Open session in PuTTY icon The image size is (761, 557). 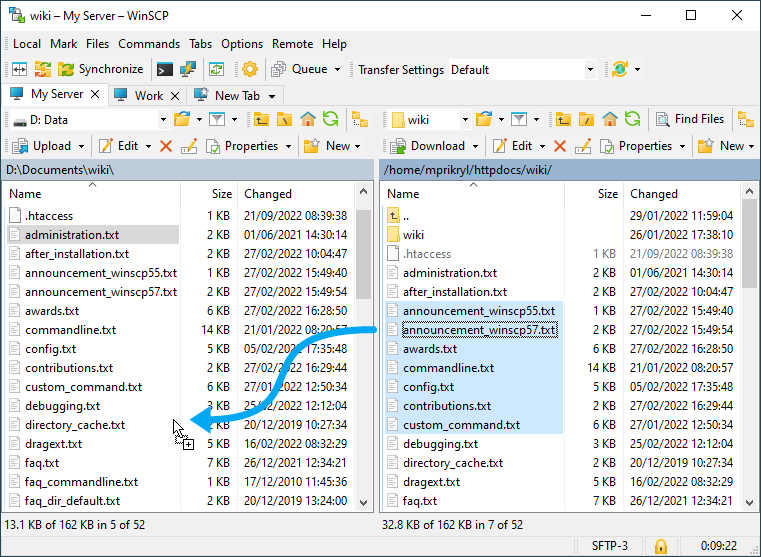pyautogui.click(x=187, y=69)
